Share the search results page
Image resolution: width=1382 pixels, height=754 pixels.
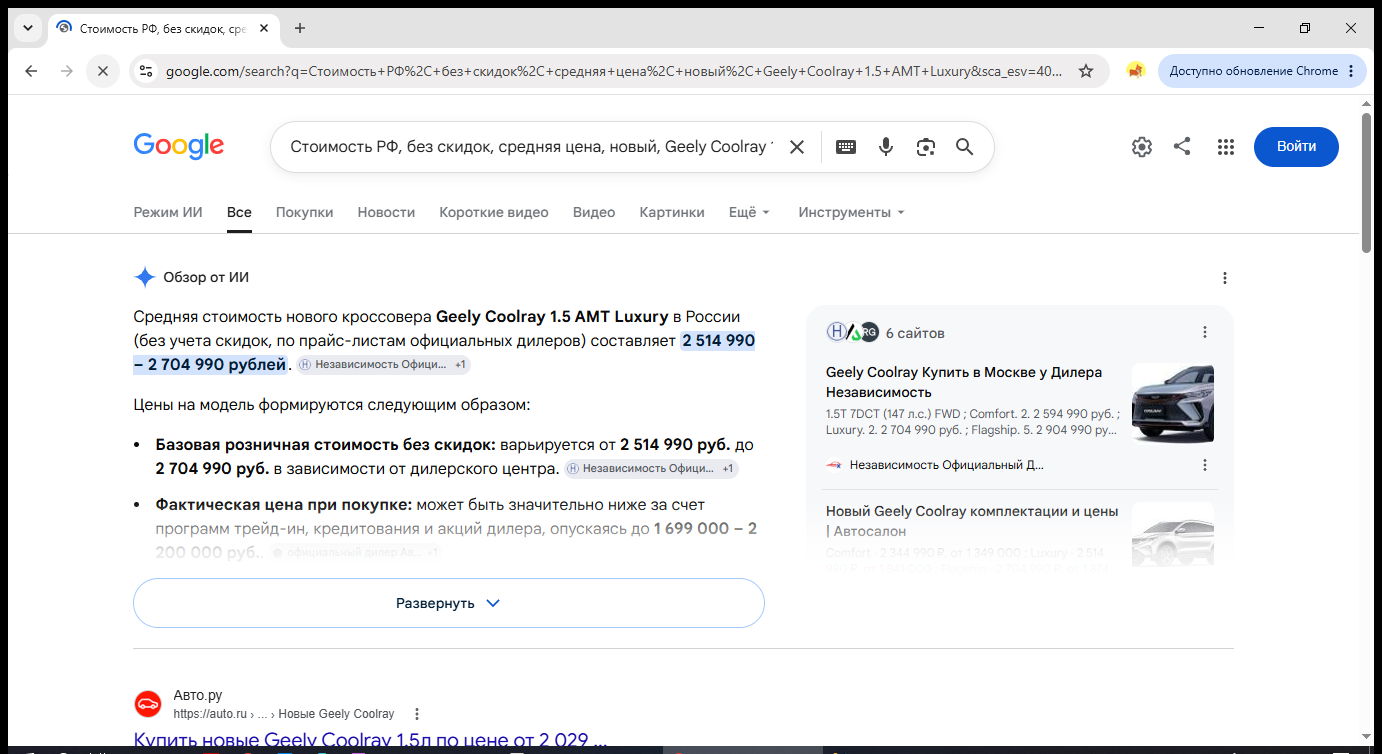pos(1182,147)
